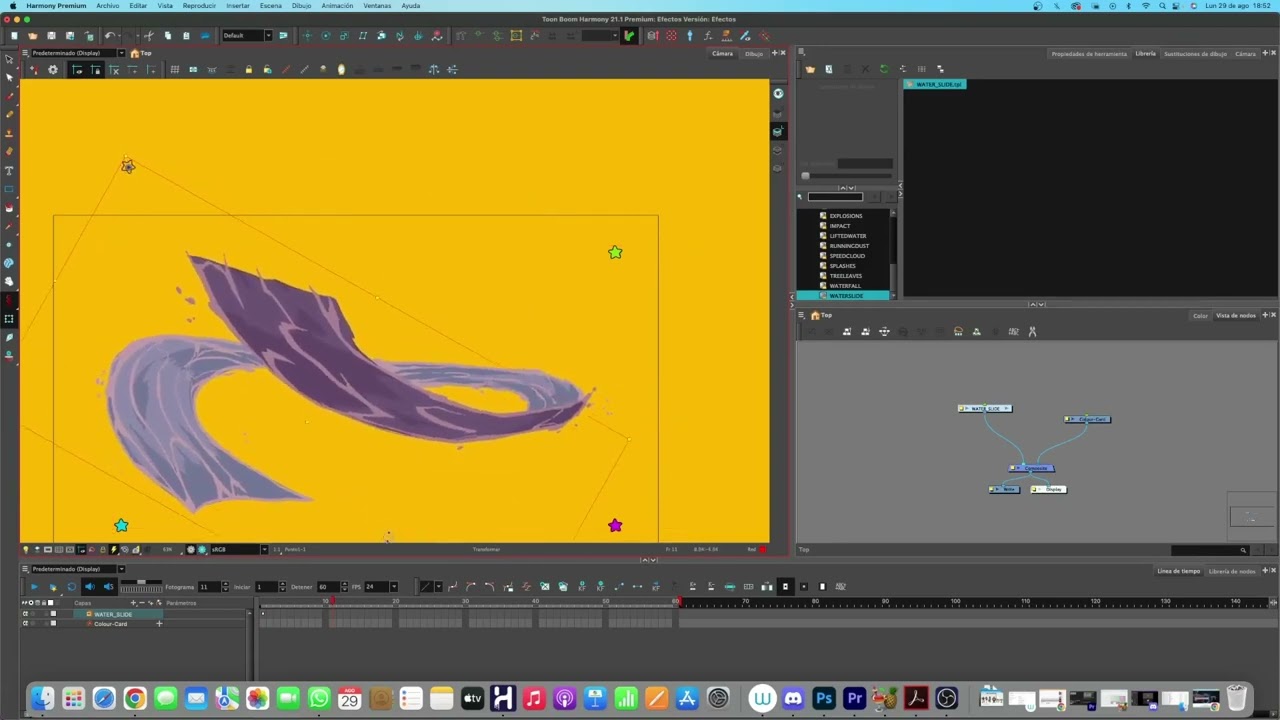
Task: Select the EXPLOSIONS library folder
Action: coord(846,216)
